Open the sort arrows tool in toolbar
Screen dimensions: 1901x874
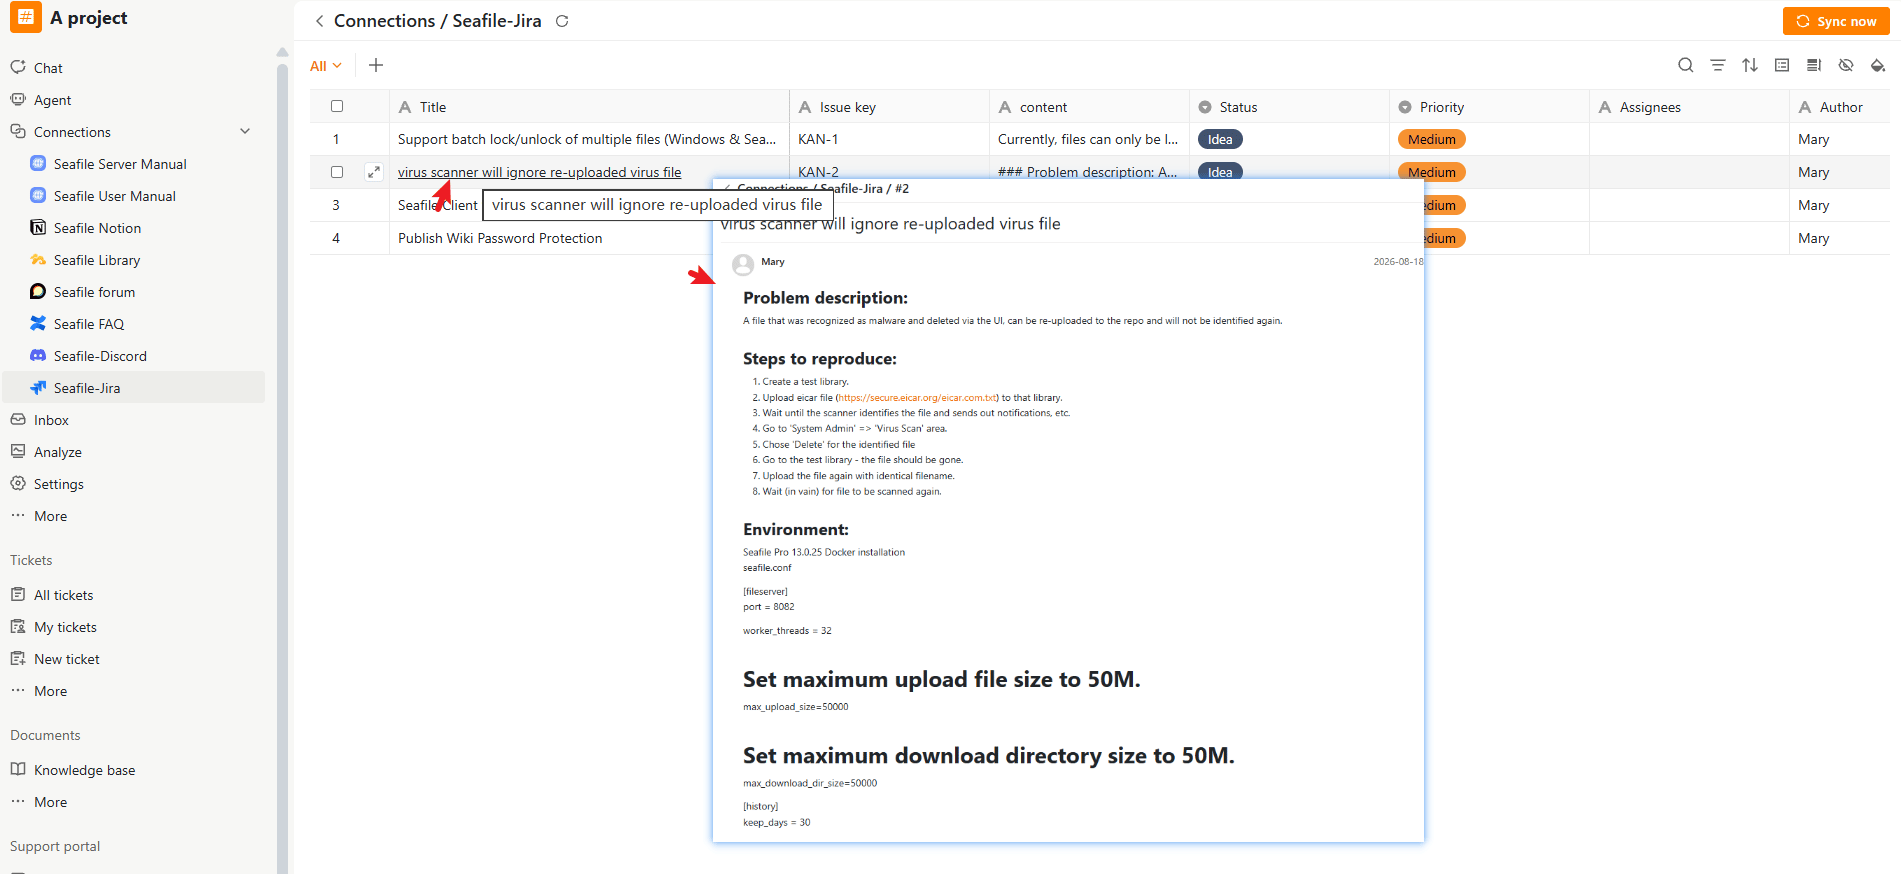1750,65
